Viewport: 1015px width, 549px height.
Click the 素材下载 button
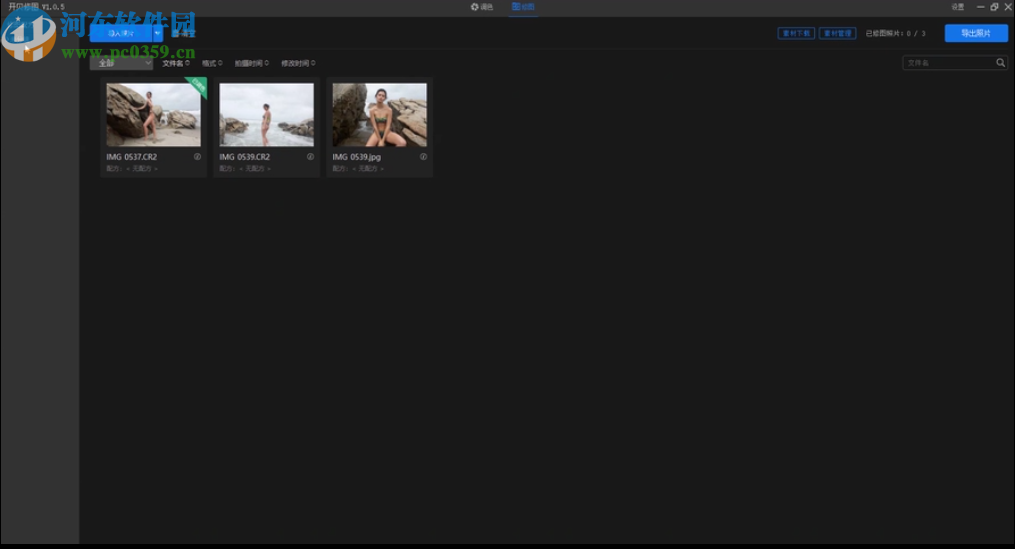coord(796,33)
